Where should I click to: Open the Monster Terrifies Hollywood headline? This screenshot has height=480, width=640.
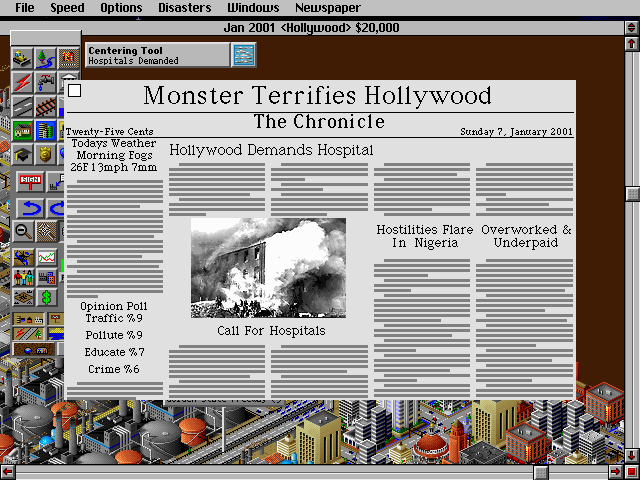(318, 96)
